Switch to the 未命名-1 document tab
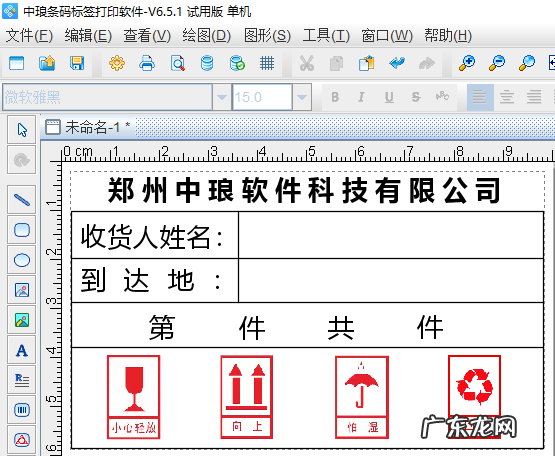 pyautogui.click(x=88, y=127)
